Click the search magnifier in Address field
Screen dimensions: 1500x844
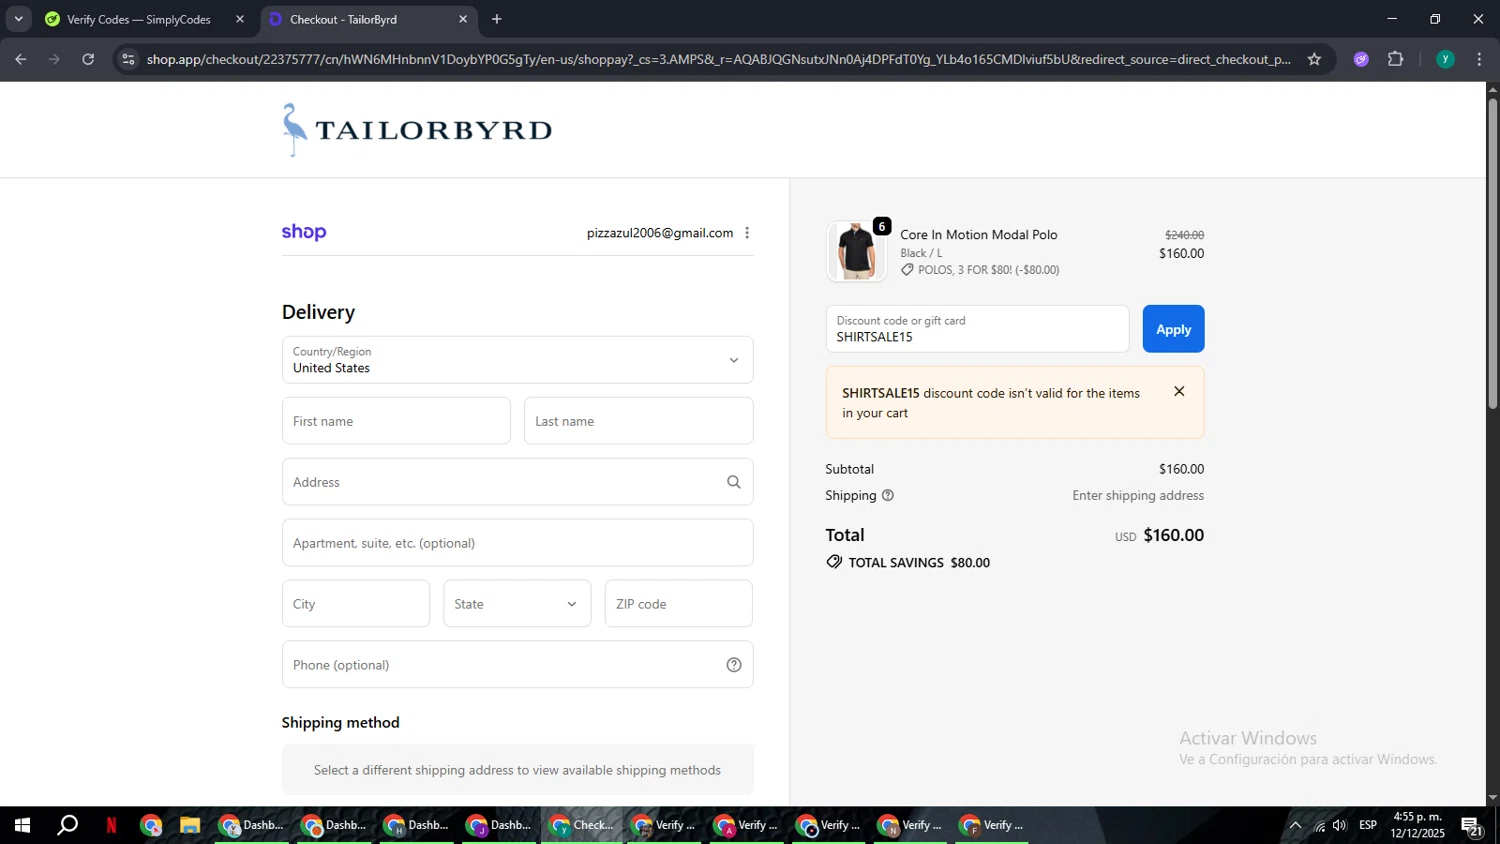click(x=734, y=482)
